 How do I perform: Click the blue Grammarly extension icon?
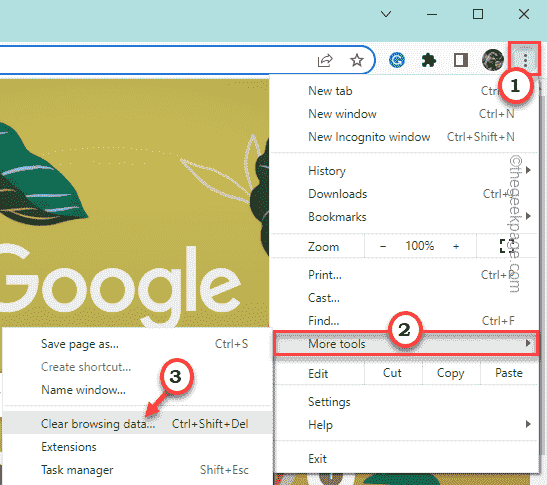[397, 60]
